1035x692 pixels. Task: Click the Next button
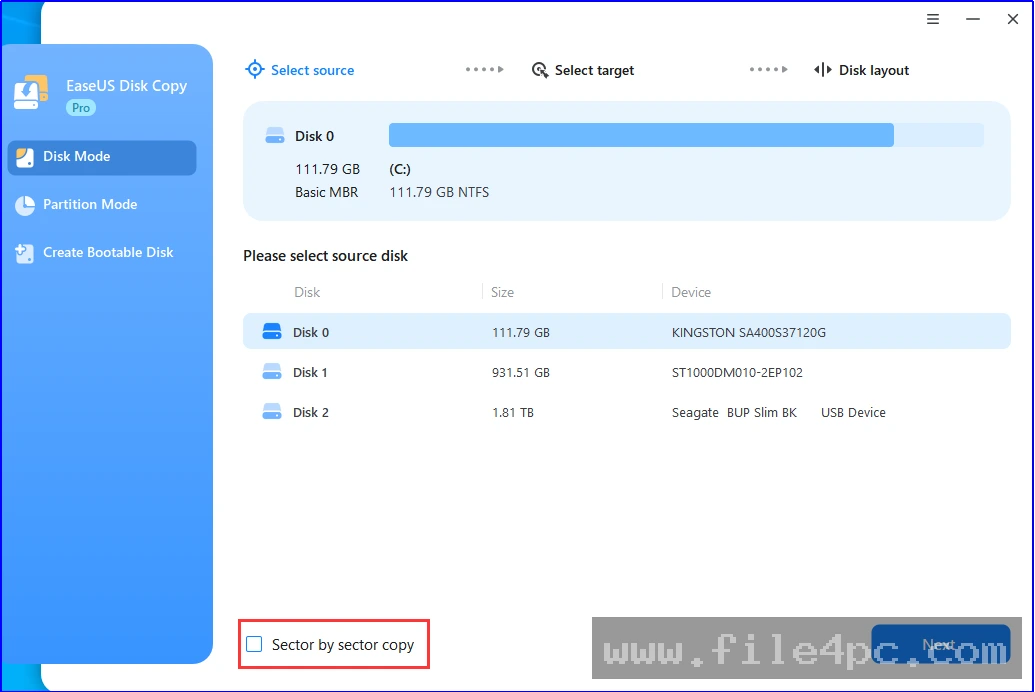941,644
